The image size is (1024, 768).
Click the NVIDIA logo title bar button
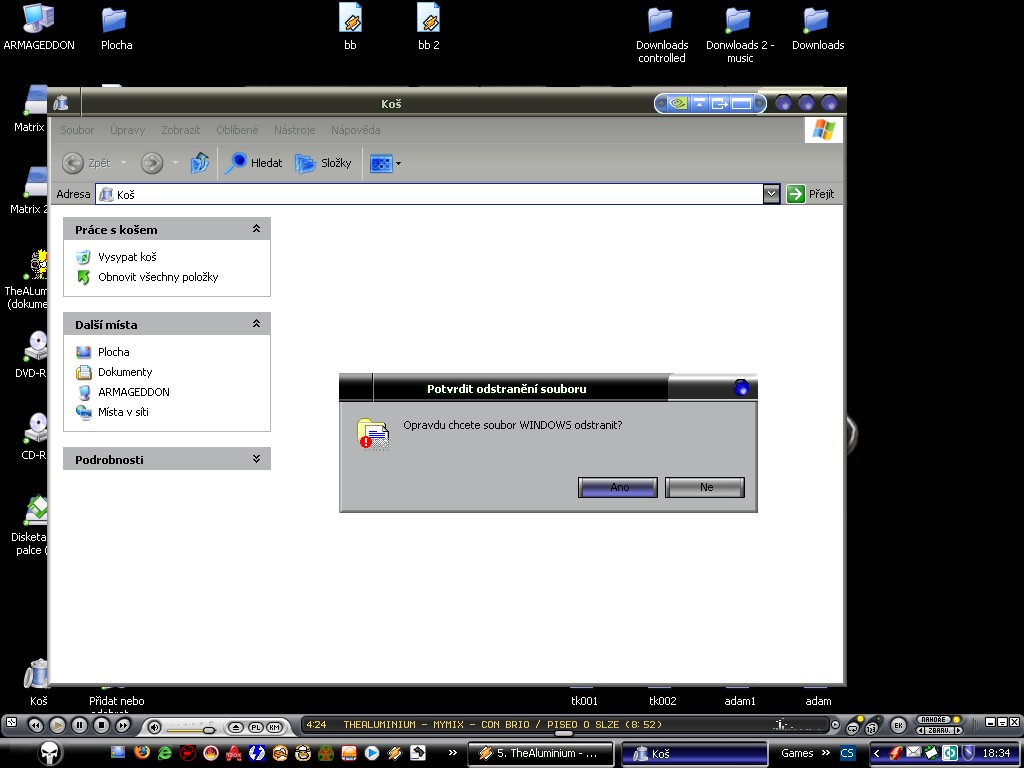pos(679,103)
